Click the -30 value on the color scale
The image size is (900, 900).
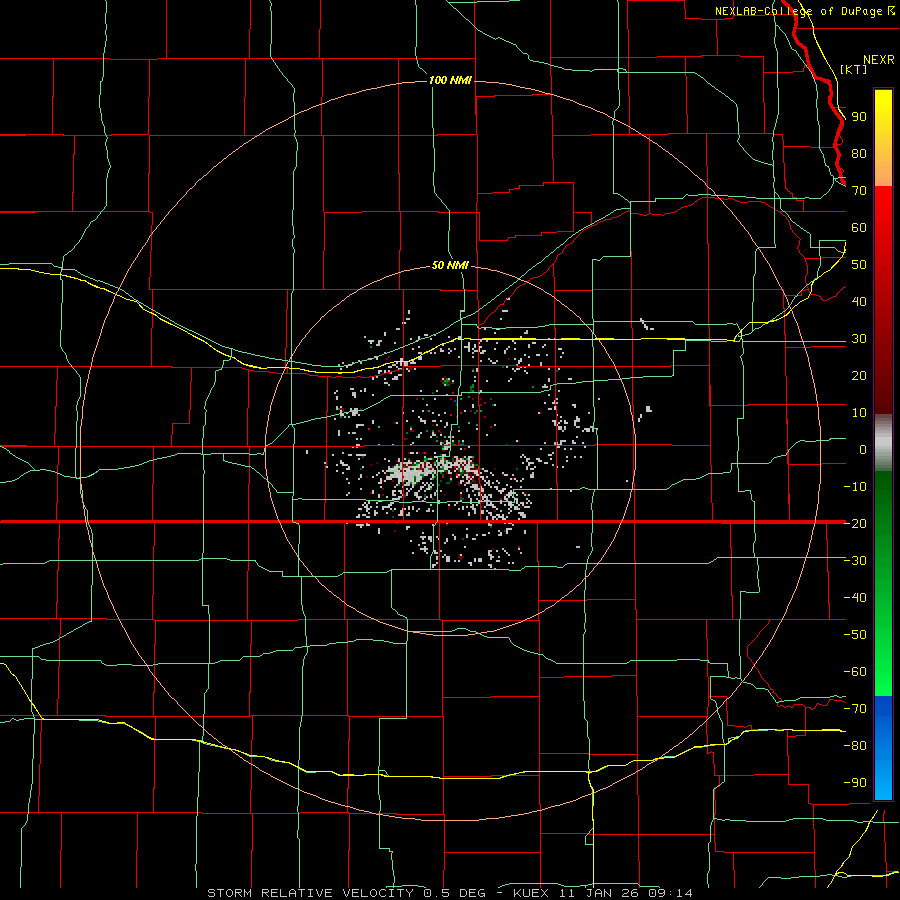click(x=855, y=561)
